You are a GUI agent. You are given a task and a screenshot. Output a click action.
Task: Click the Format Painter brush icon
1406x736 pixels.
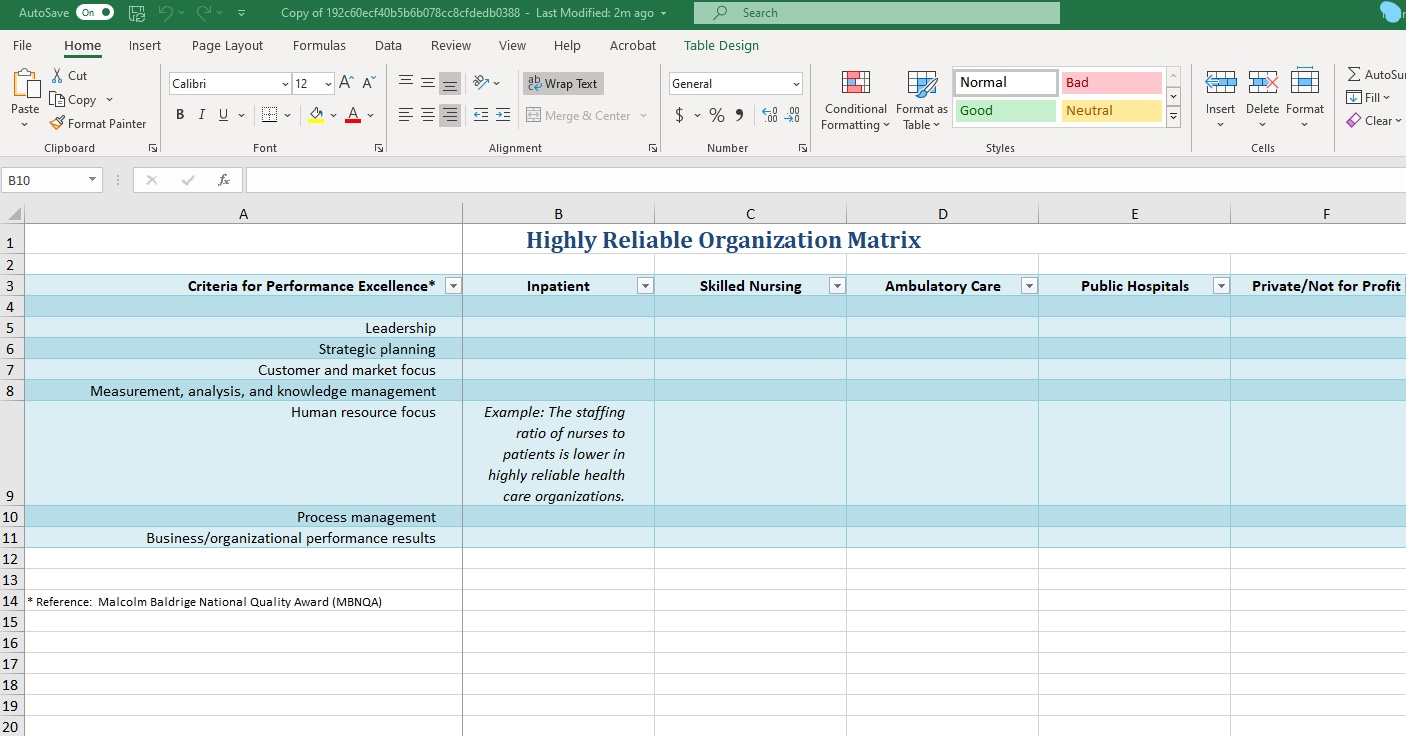[58, 124]
